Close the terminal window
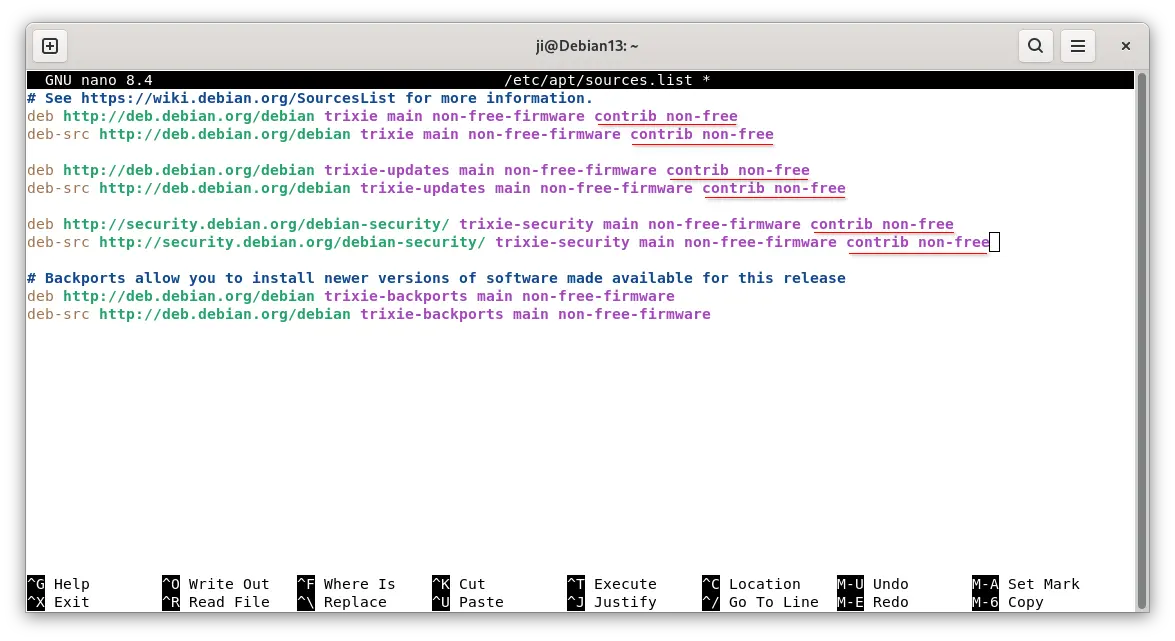This screenshot has width=1175, height=641. coord(1126,46)
